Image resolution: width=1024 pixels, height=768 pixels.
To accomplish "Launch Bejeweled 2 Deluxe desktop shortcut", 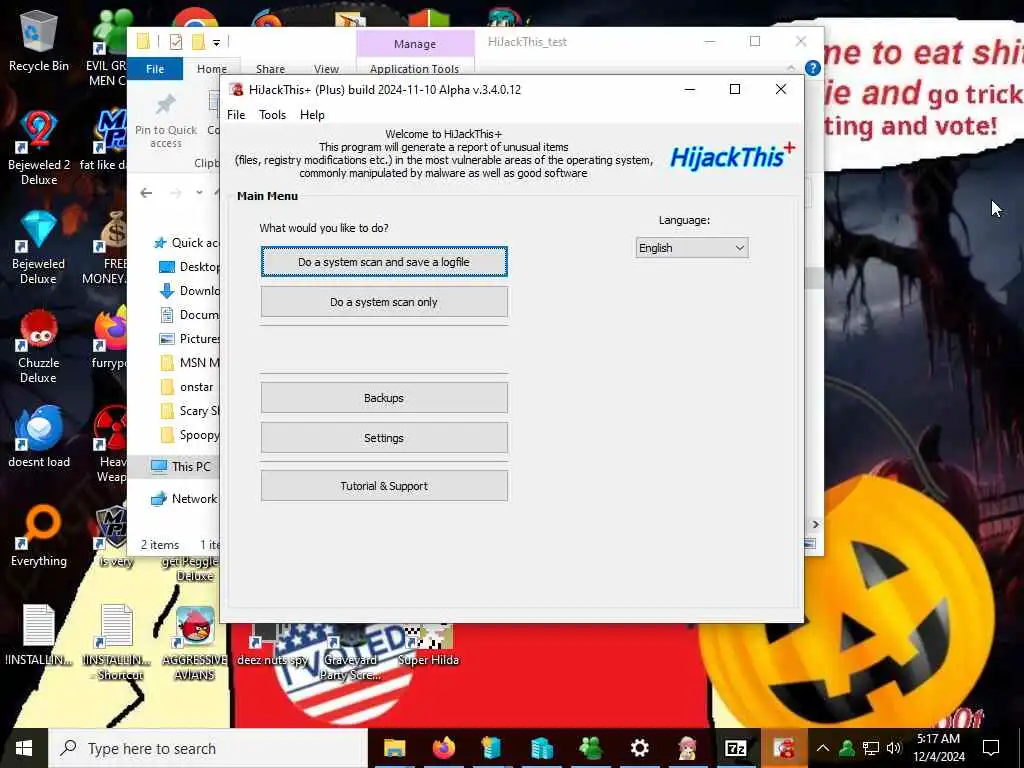I will click(x=39, y=149).
